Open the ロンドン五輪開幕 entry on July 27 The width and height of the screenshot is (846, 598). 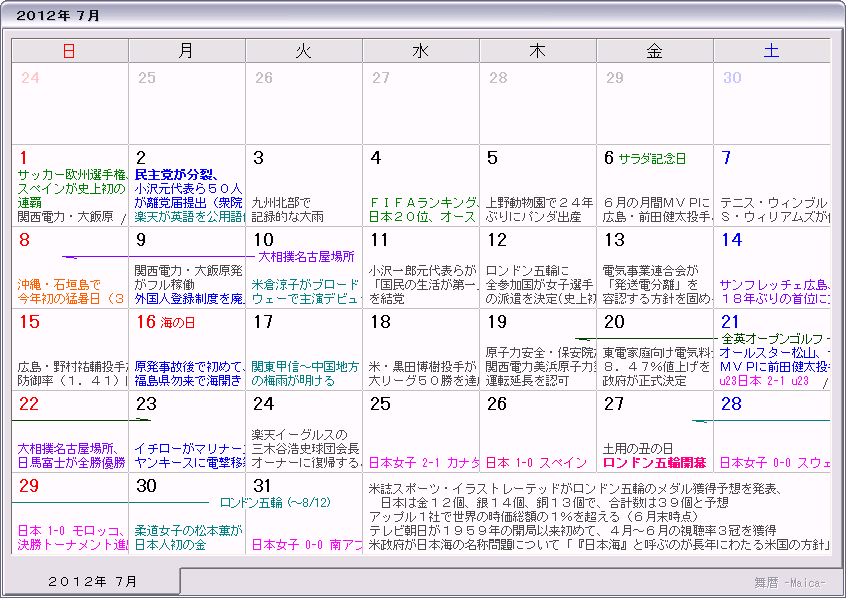click(654, 463)
